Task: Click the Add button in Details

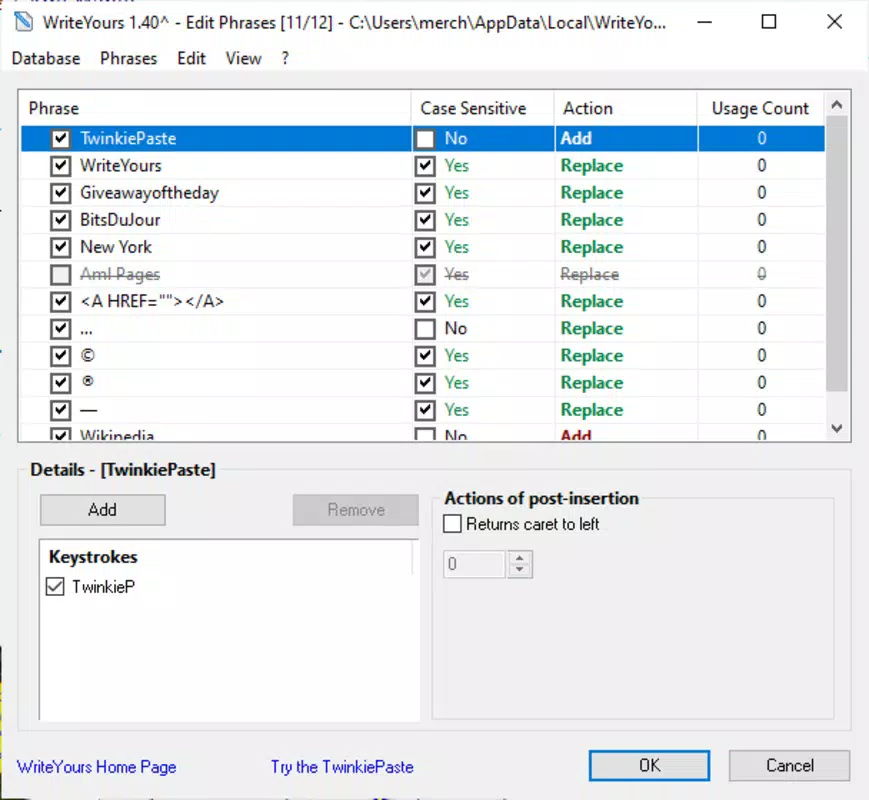Action: [103, 509]
